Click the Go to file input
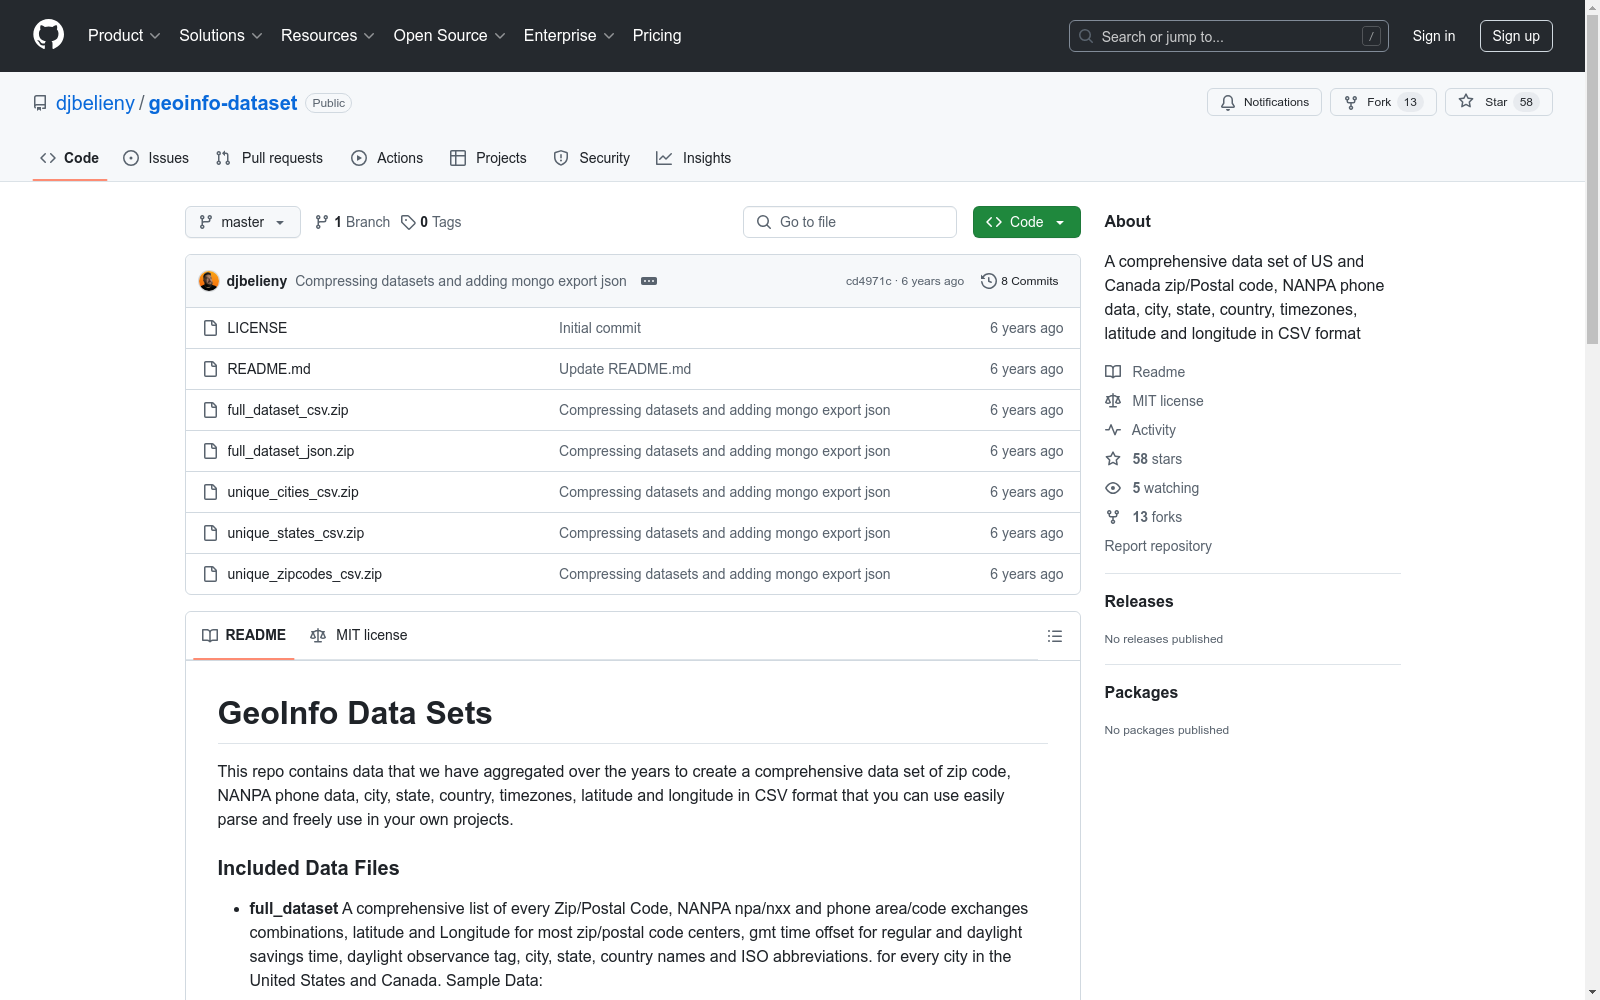 click(850, 222)
